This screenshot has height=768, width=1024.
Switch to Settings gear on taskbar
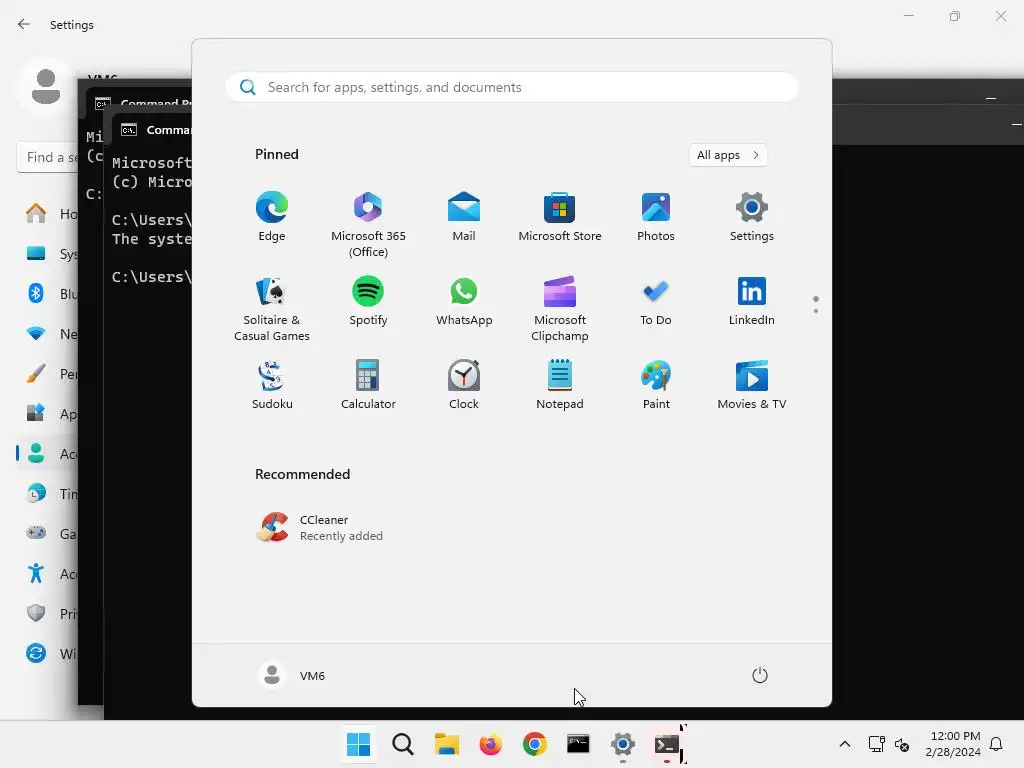[x=622, y=744]
